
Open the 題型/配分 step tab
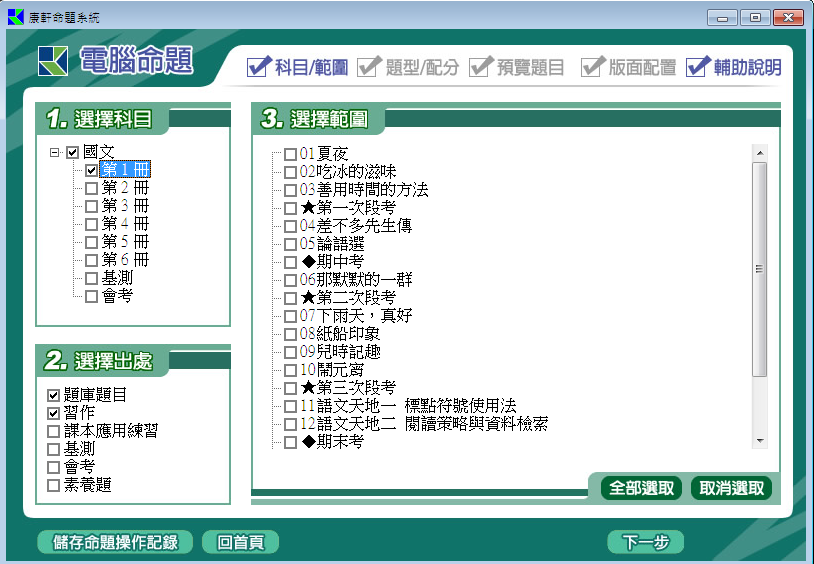click(409, 67)
